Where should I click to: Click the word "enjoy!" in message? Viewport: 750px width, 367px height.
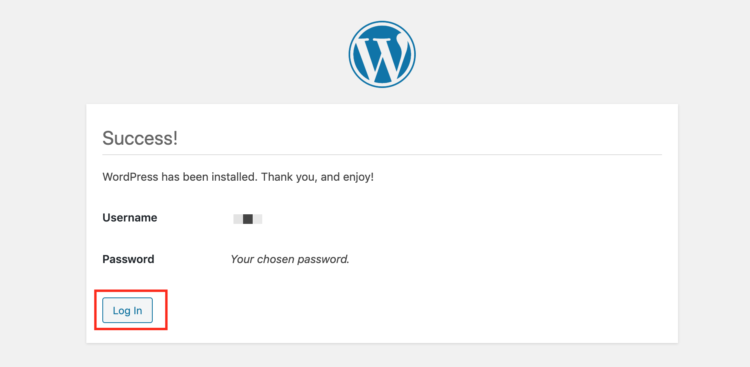coord(359,177)
